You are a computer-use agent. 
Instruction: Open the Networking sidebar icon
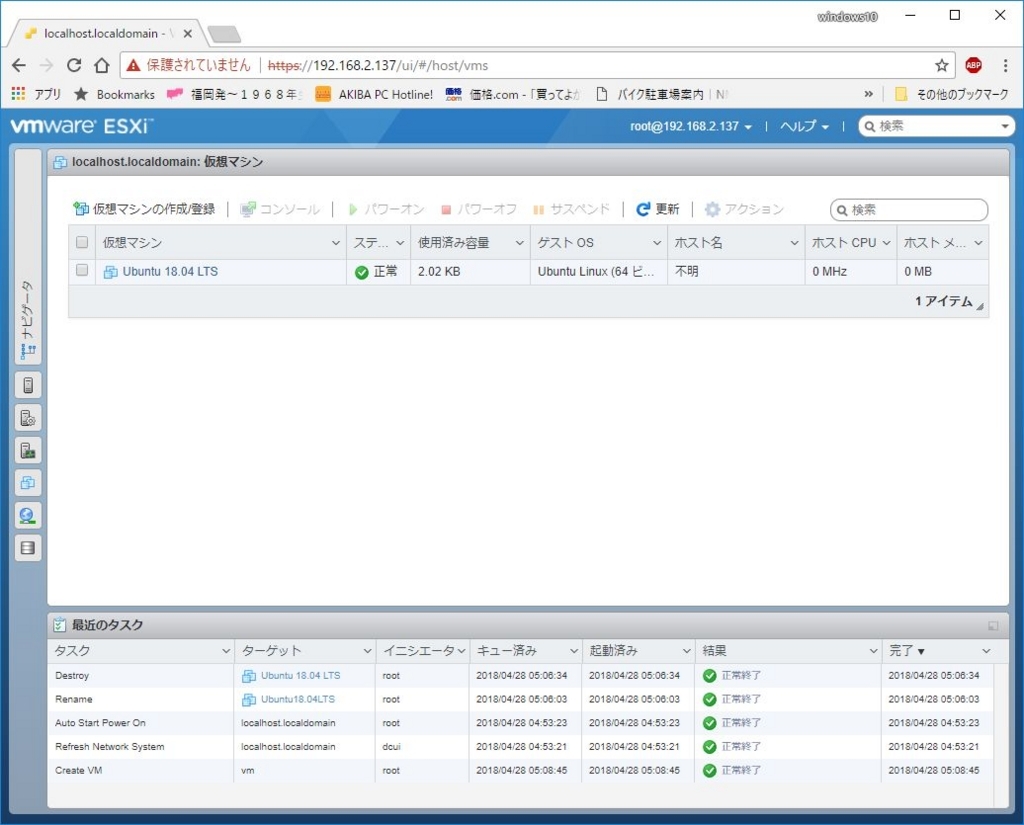point(28,516)
